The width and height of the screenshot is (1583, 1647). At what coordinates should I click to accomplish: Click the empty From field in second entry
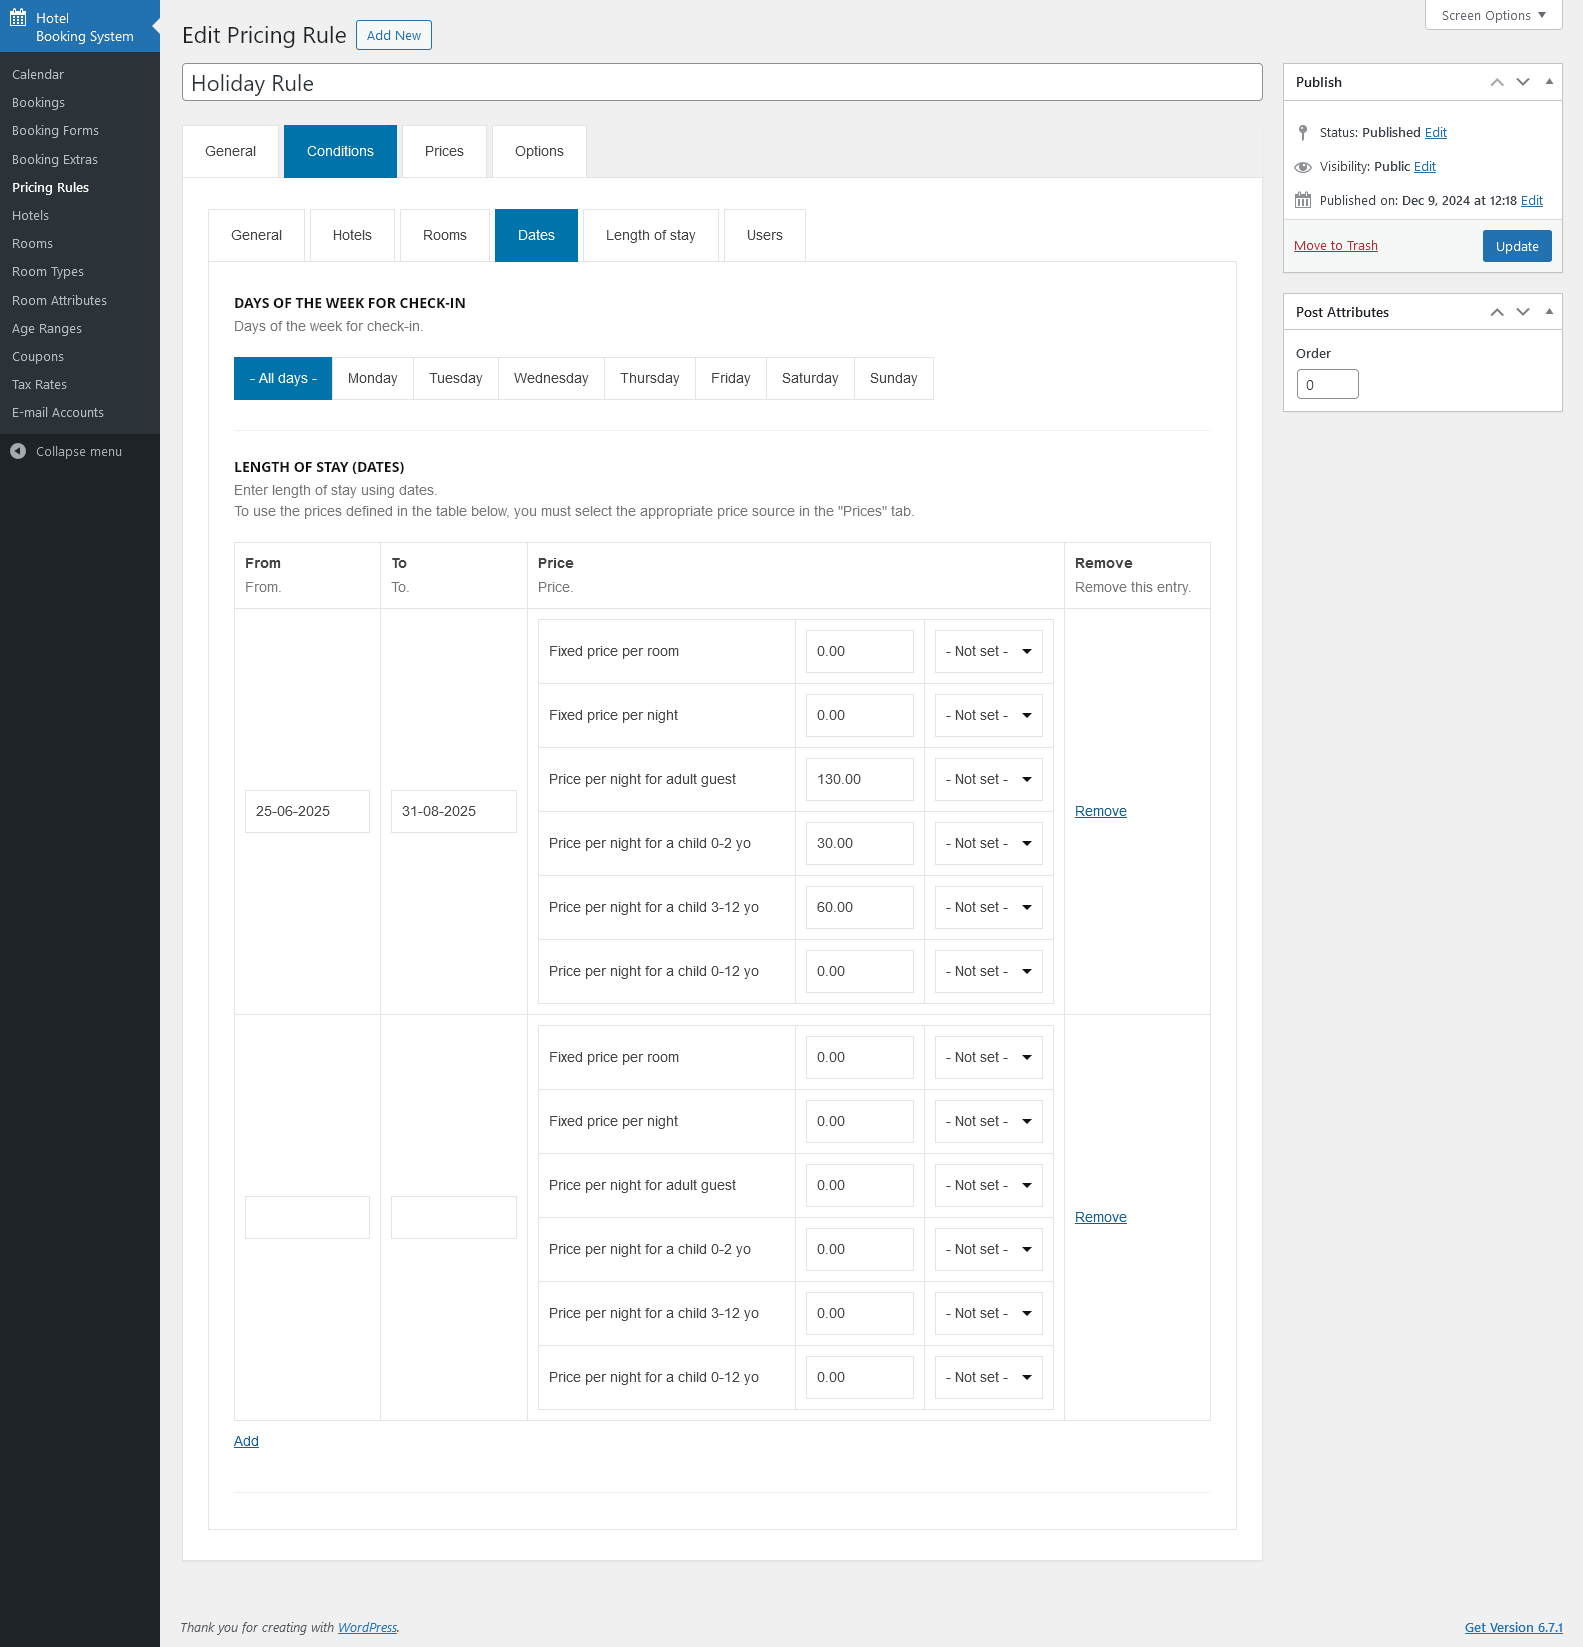click(307, 1217)
